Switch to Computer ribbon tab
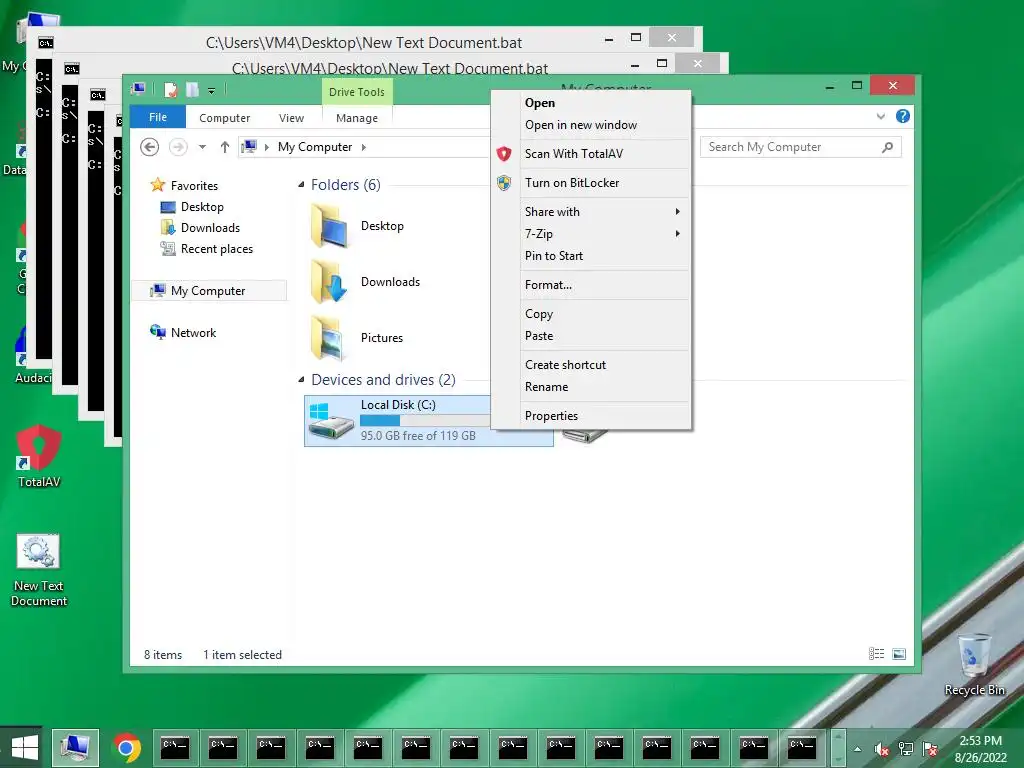The width and height of the screenshot is (1024, 768). tap(225, 118)
